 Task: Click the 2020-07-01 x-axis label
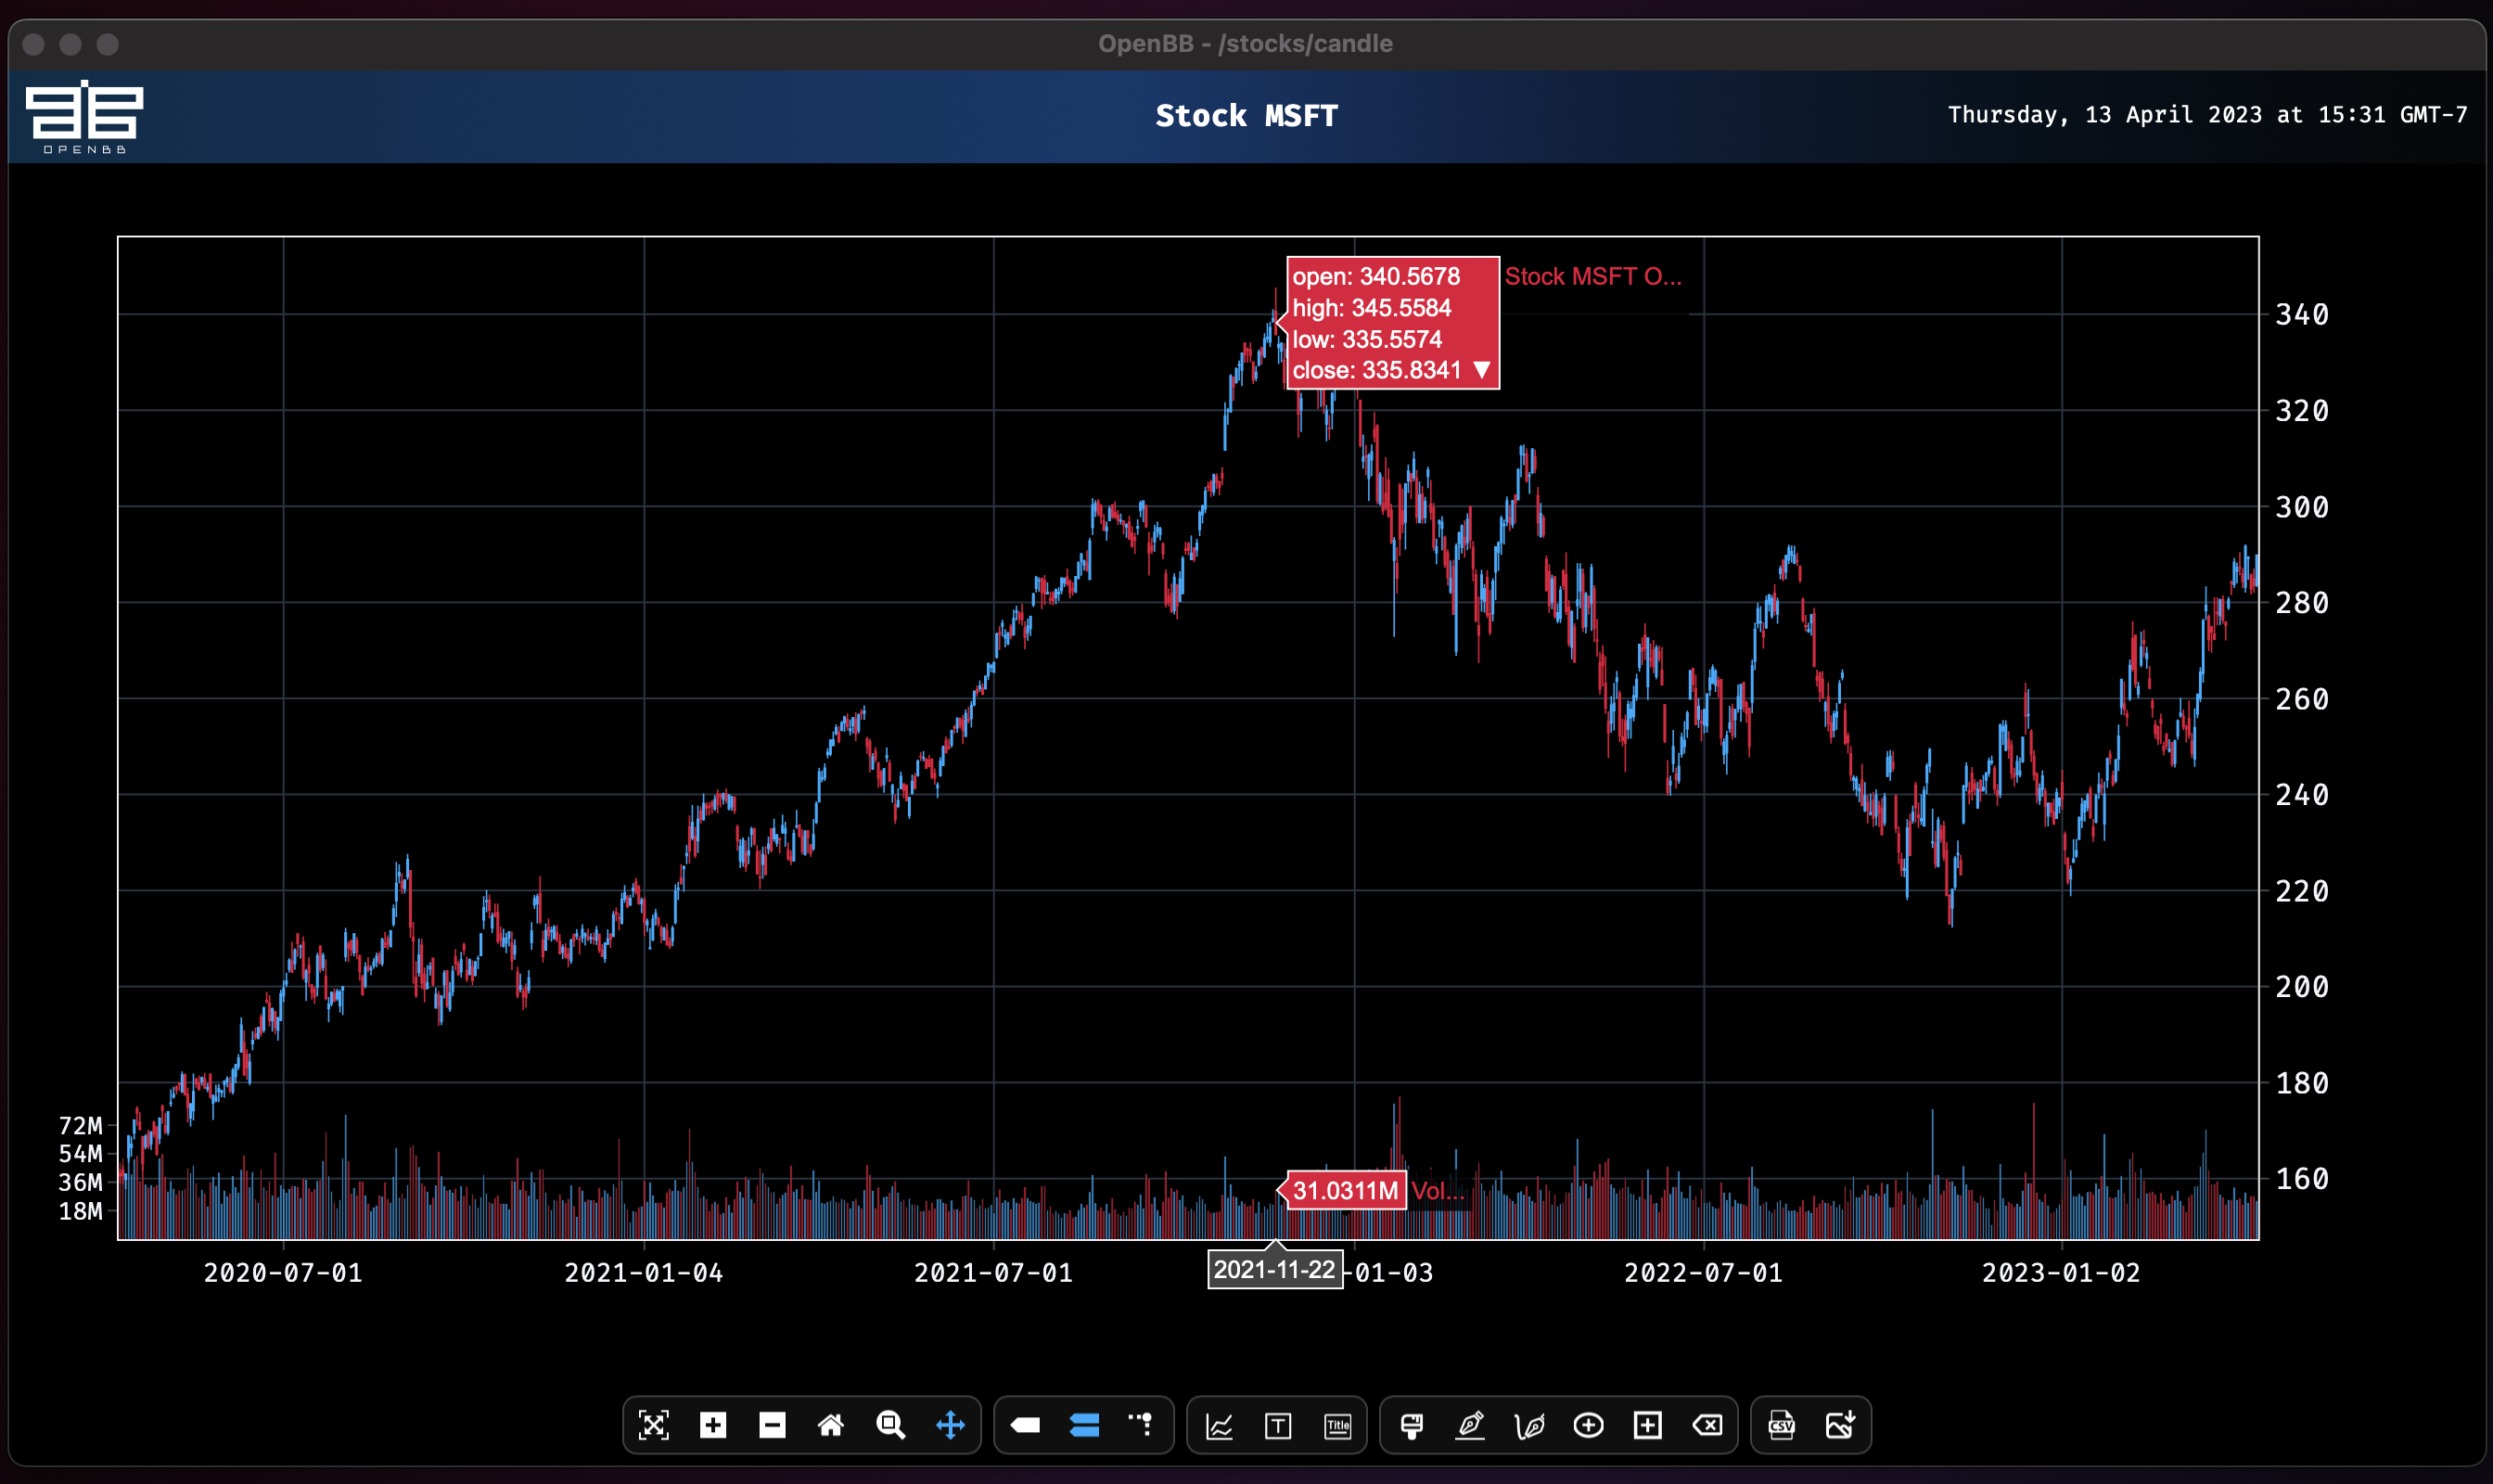(283, 1272)
